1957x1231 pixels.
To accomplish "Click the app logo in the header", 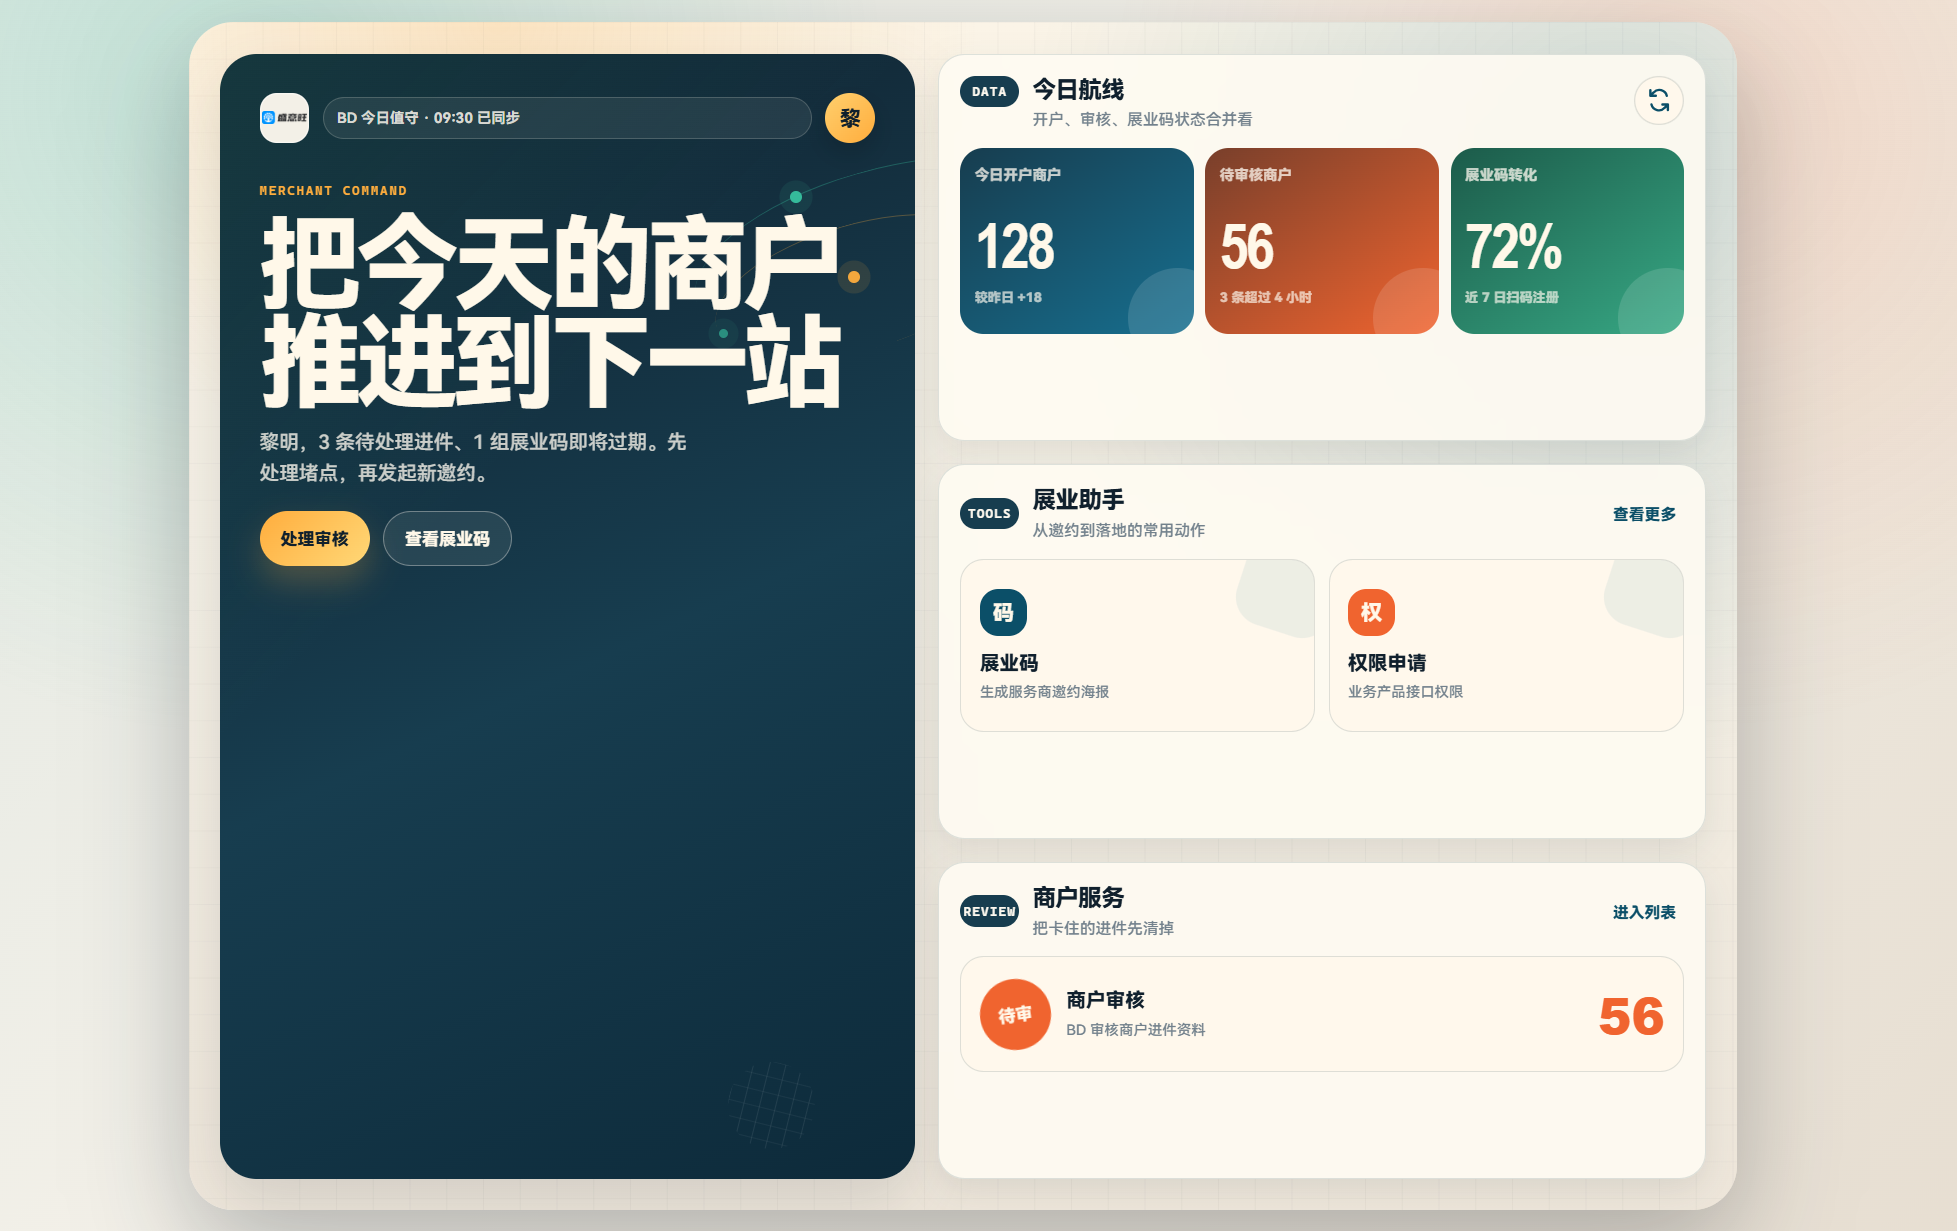I will click(284, 118).
